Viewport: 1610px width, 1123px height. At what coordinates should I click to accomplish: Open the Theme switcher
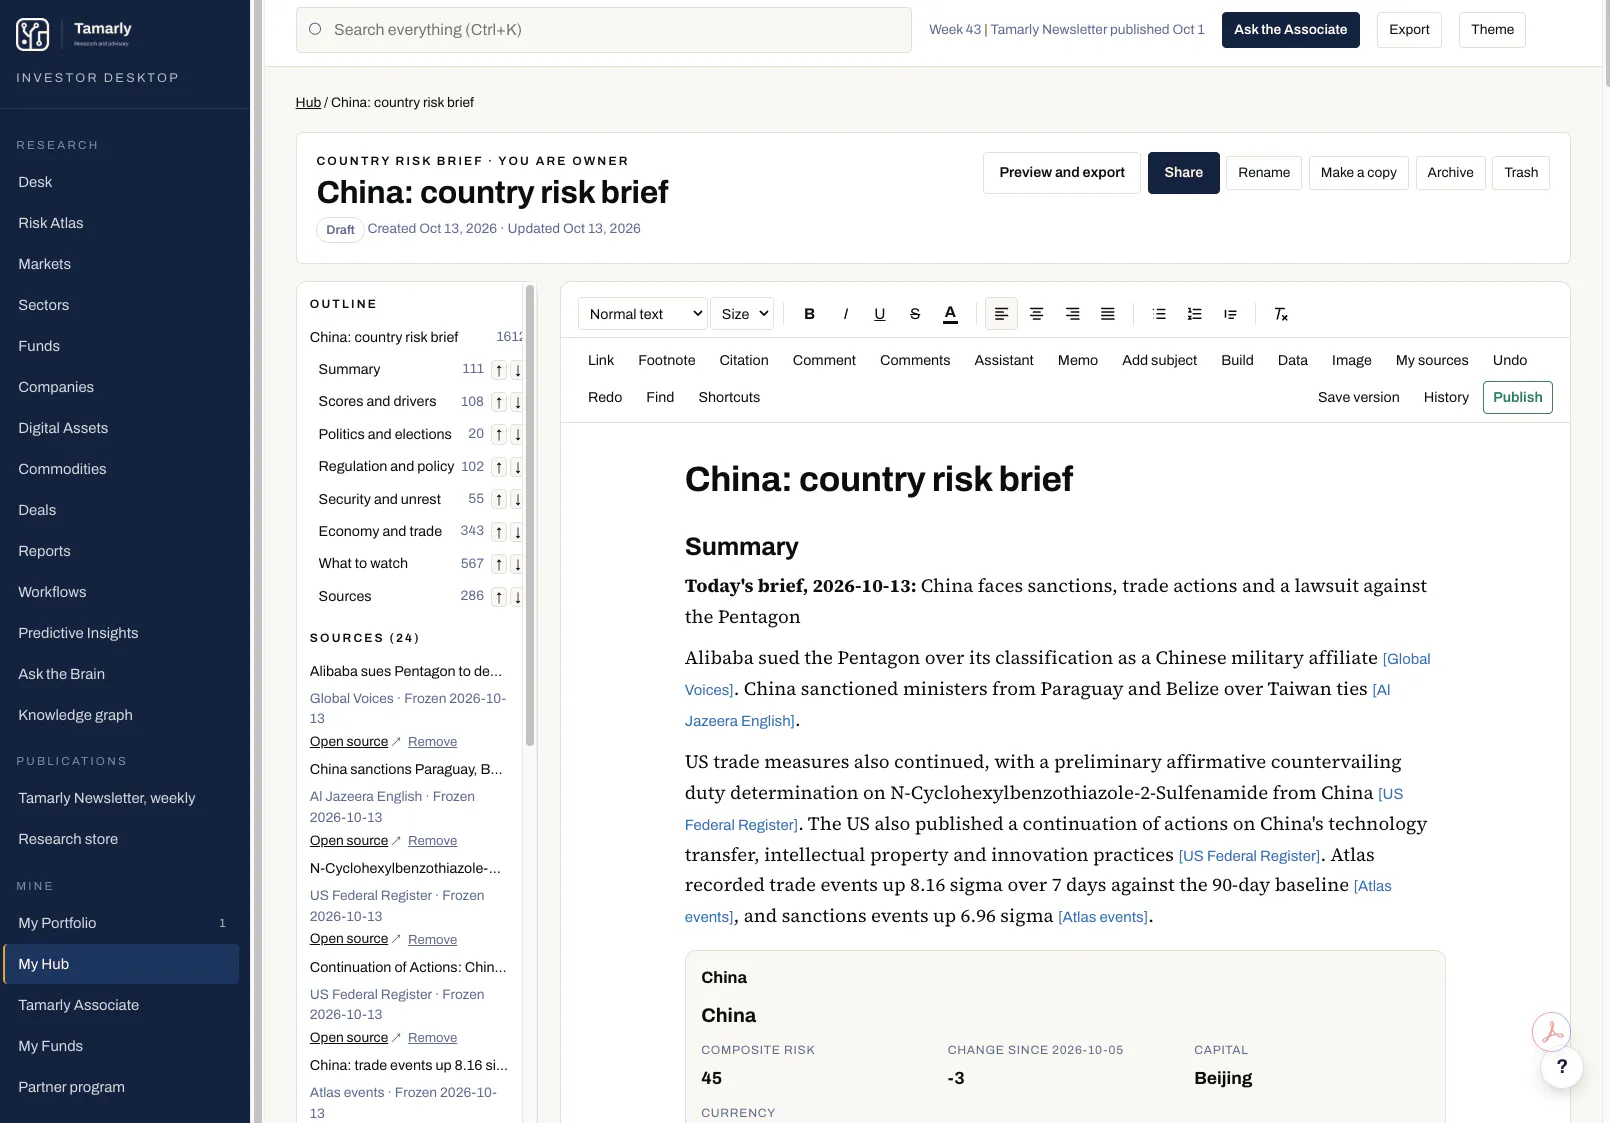point(1492,30)
